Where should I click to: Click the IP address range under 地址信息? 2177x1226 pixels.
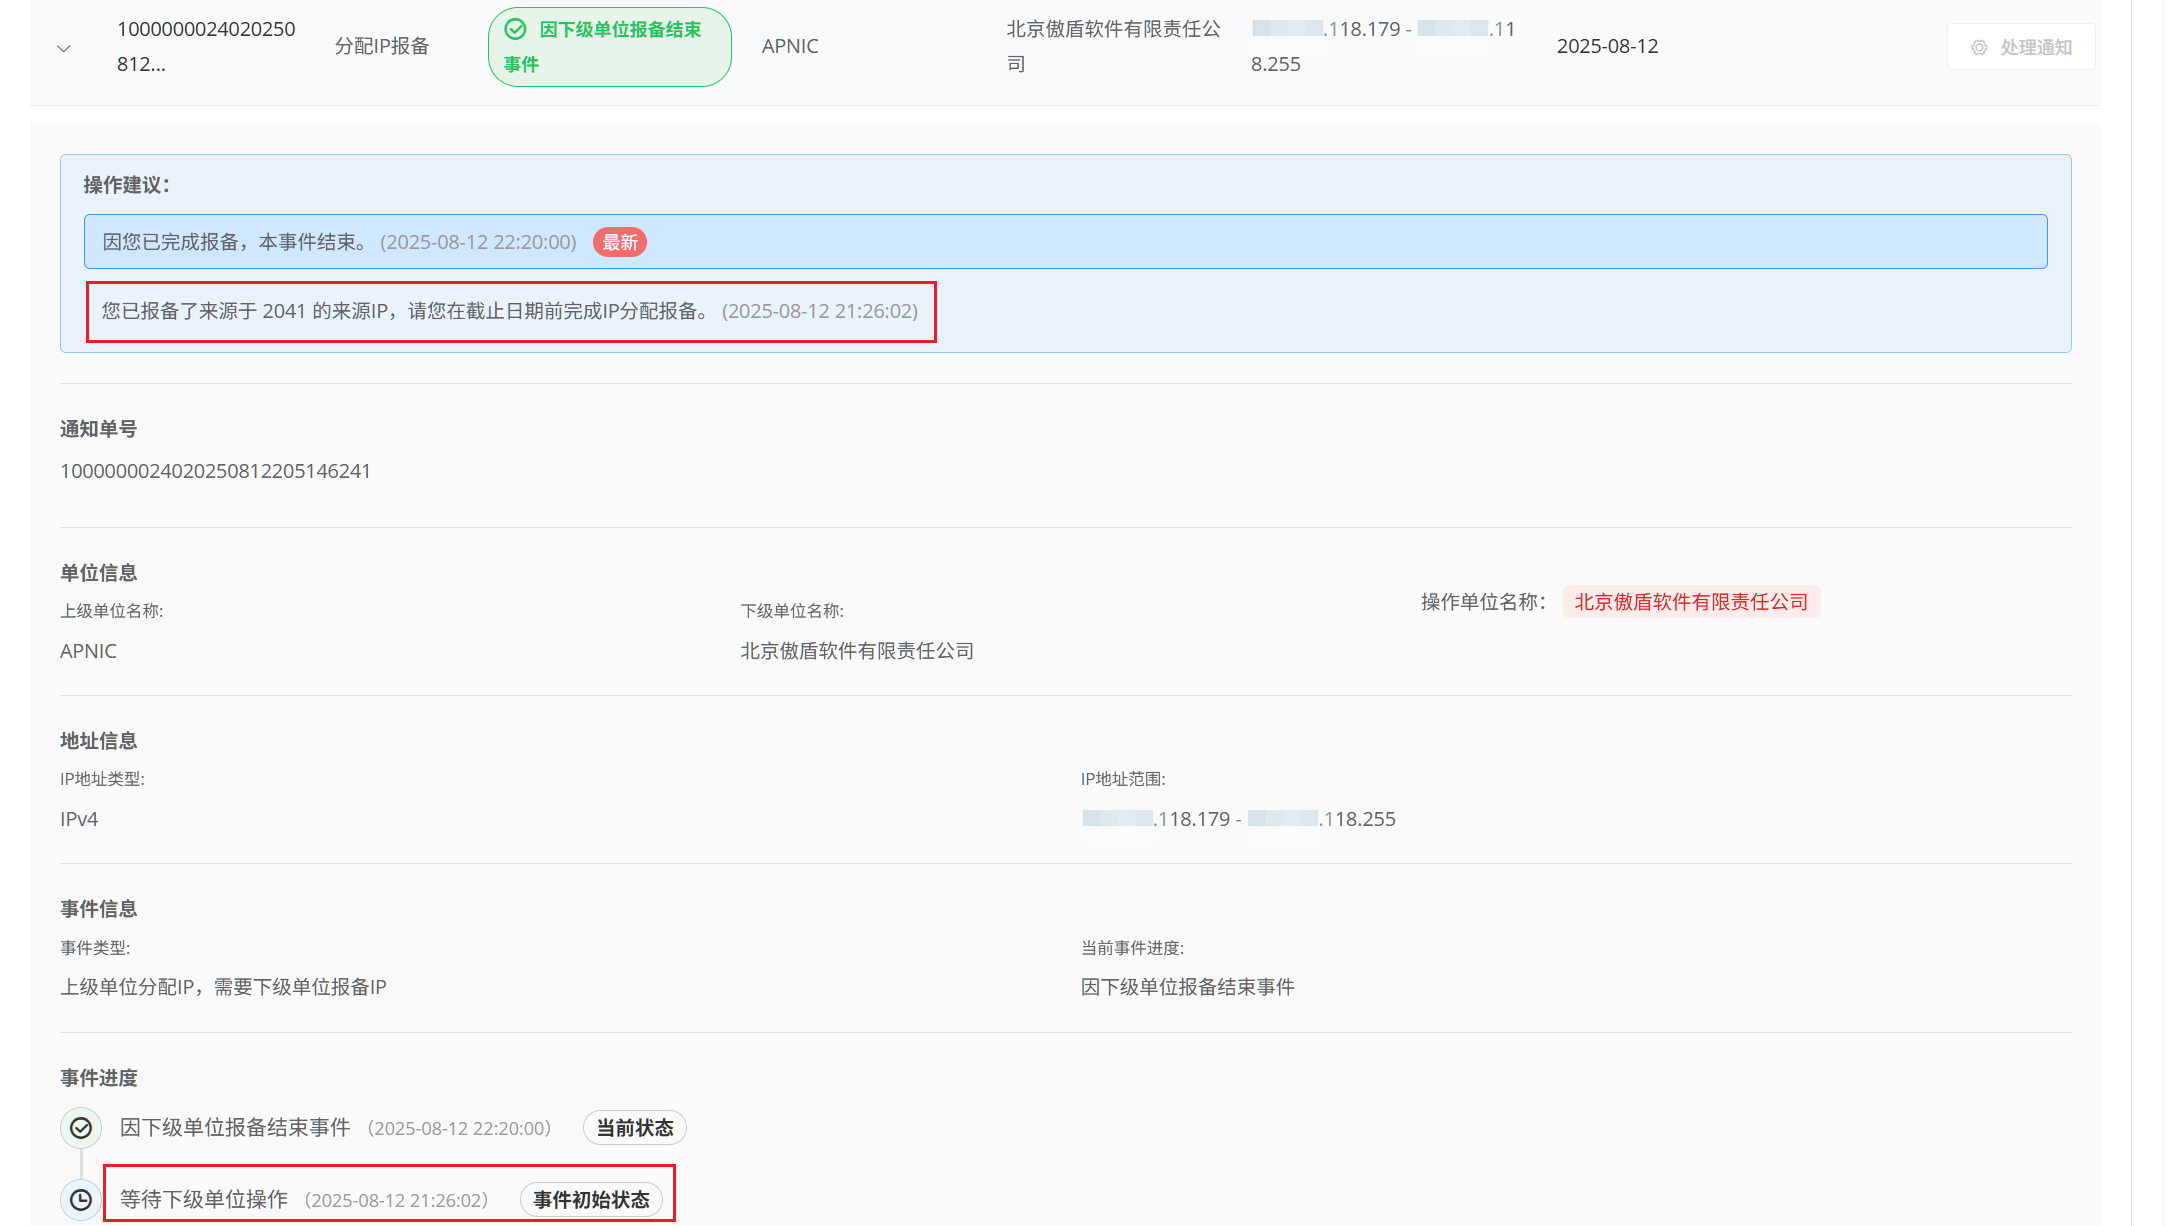[1238, 819]
